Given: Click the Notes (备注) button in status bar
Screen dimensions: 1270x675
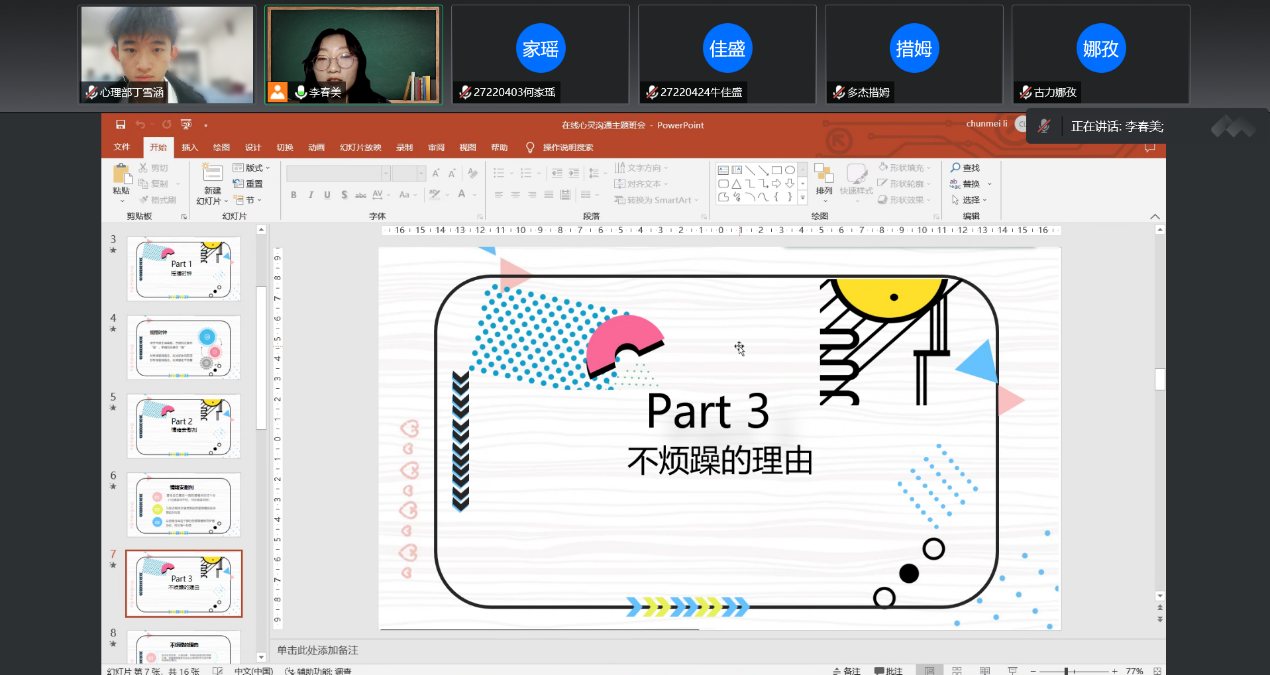Looking at the screenshot, I should tap(846, 671).
